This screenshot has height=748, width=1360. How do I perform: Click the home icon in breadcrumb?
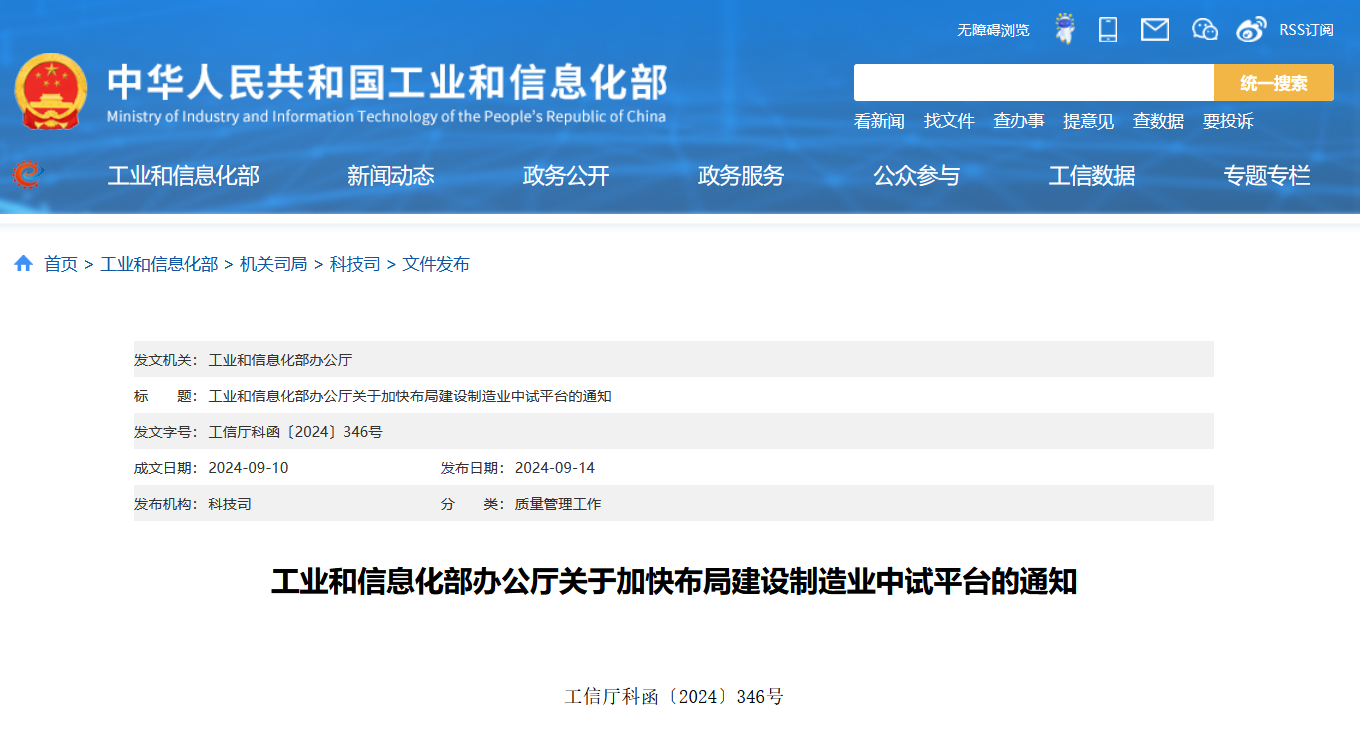click(x=23, y=263)
